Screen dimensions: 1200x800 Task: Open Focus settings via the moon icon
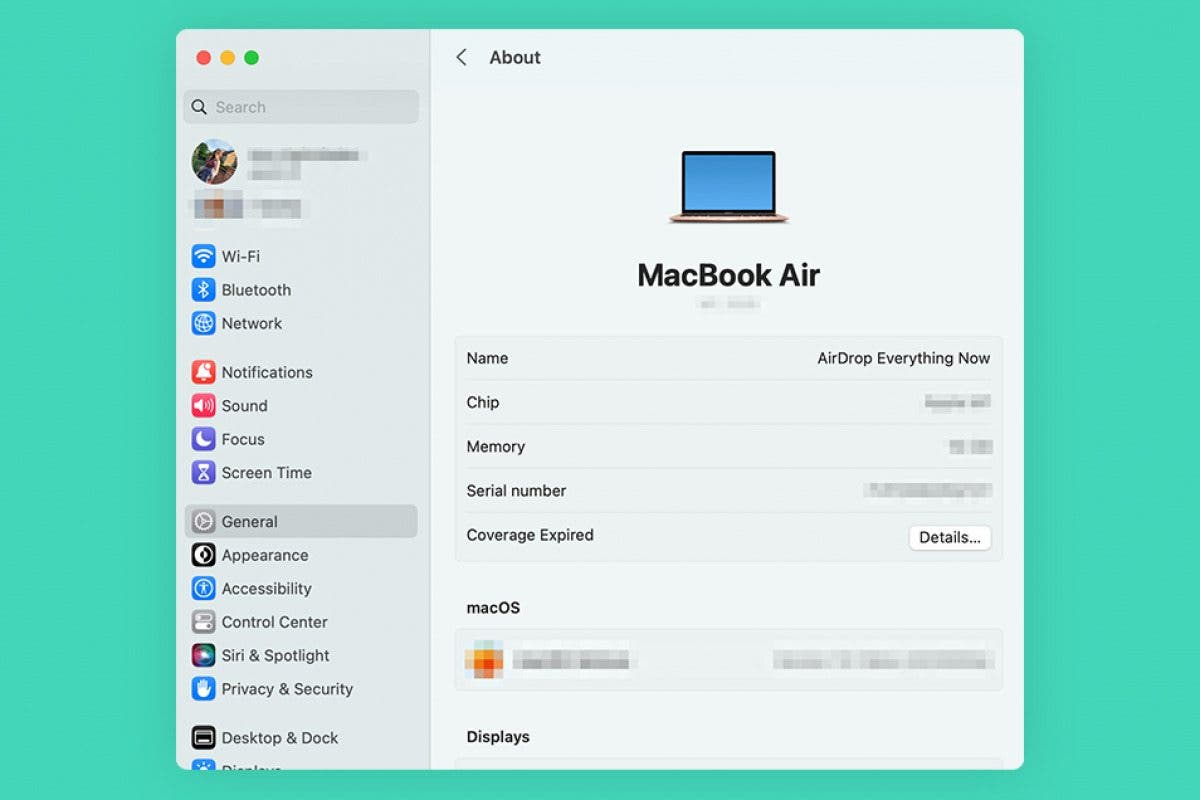(x=204, y=439)
